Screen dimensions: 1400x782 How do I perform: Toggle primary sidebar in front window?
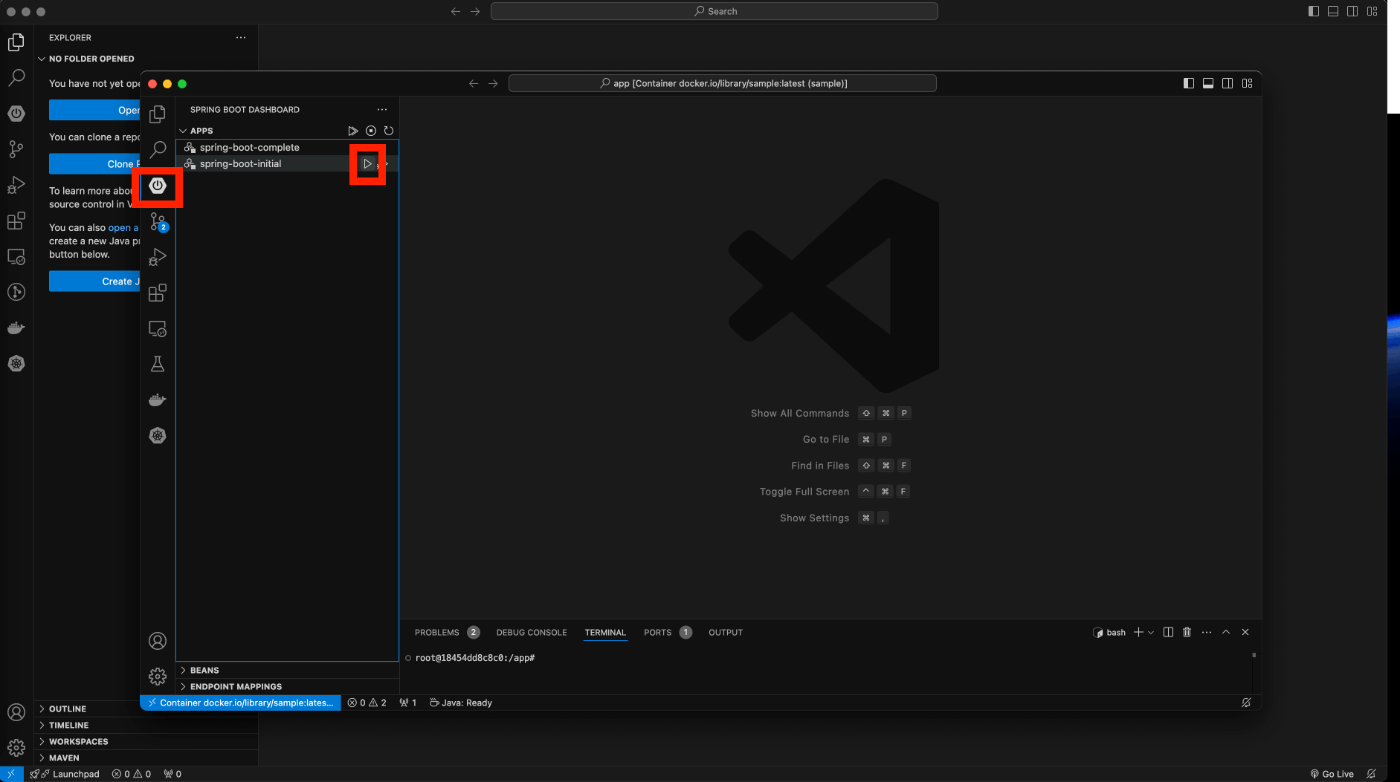pyautogui.click(x=1189, y=84)
